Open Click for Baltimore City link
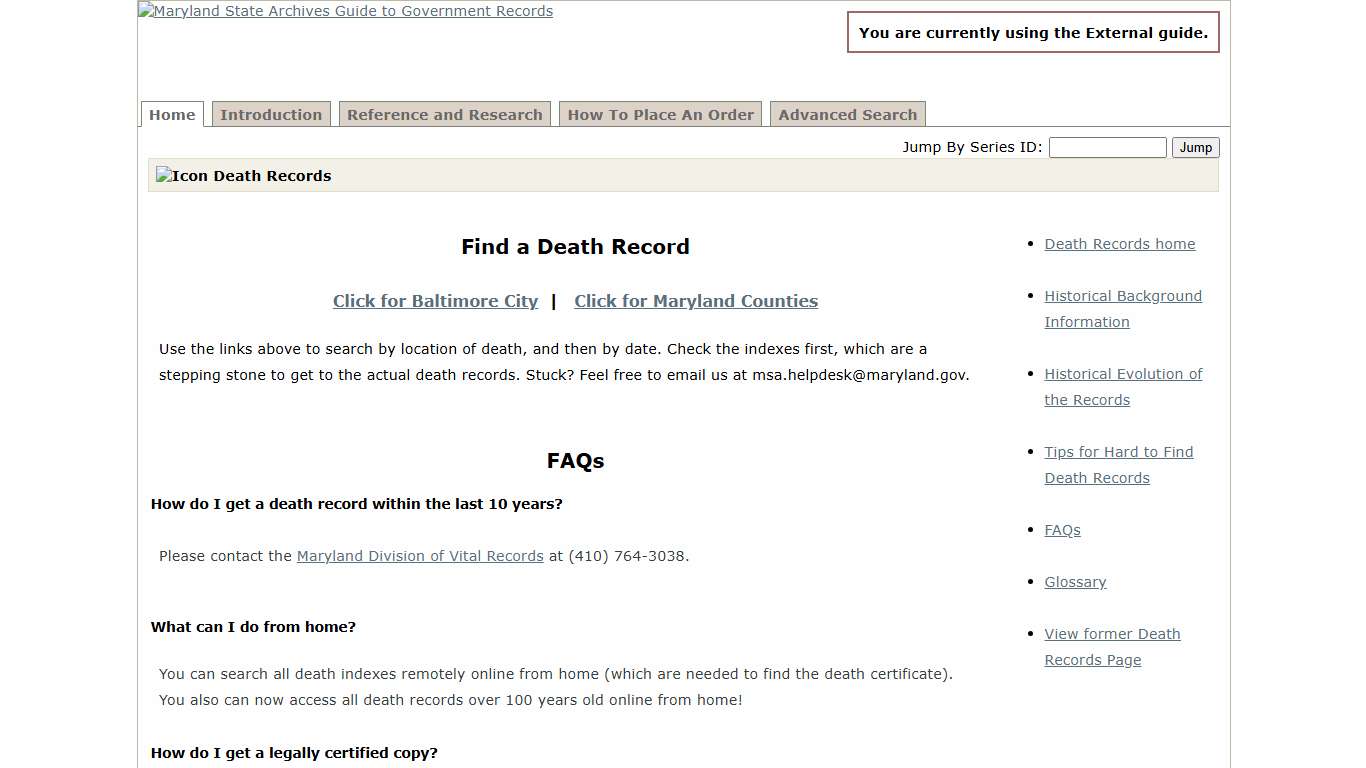1366x768 pixels. [x=435, y=301]
